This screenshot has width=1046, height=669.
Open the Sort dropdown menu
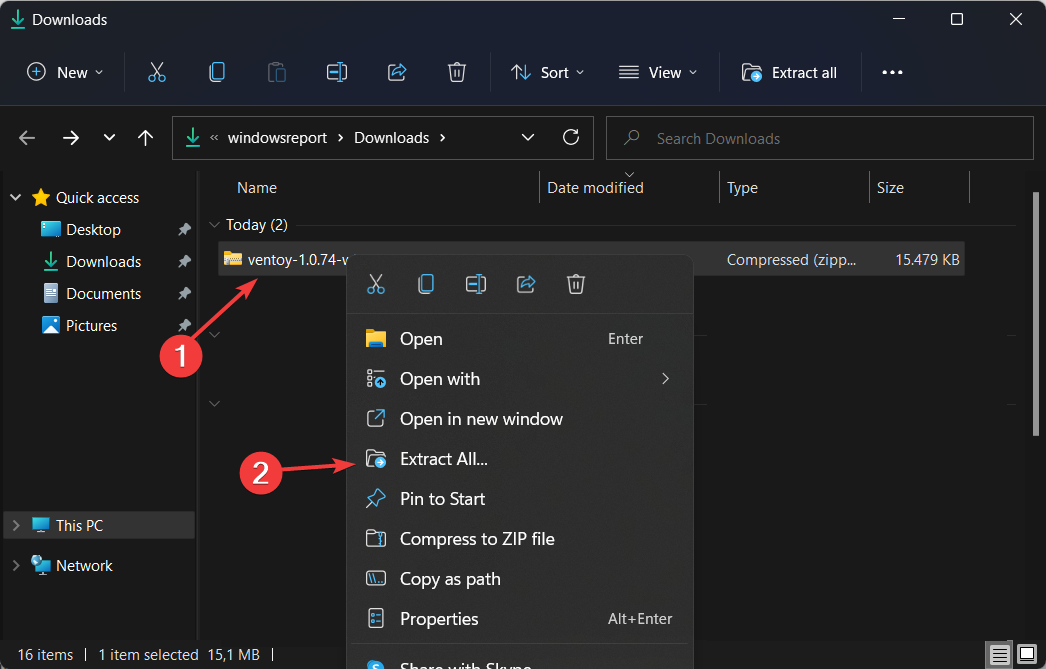(x=547, y=72)
